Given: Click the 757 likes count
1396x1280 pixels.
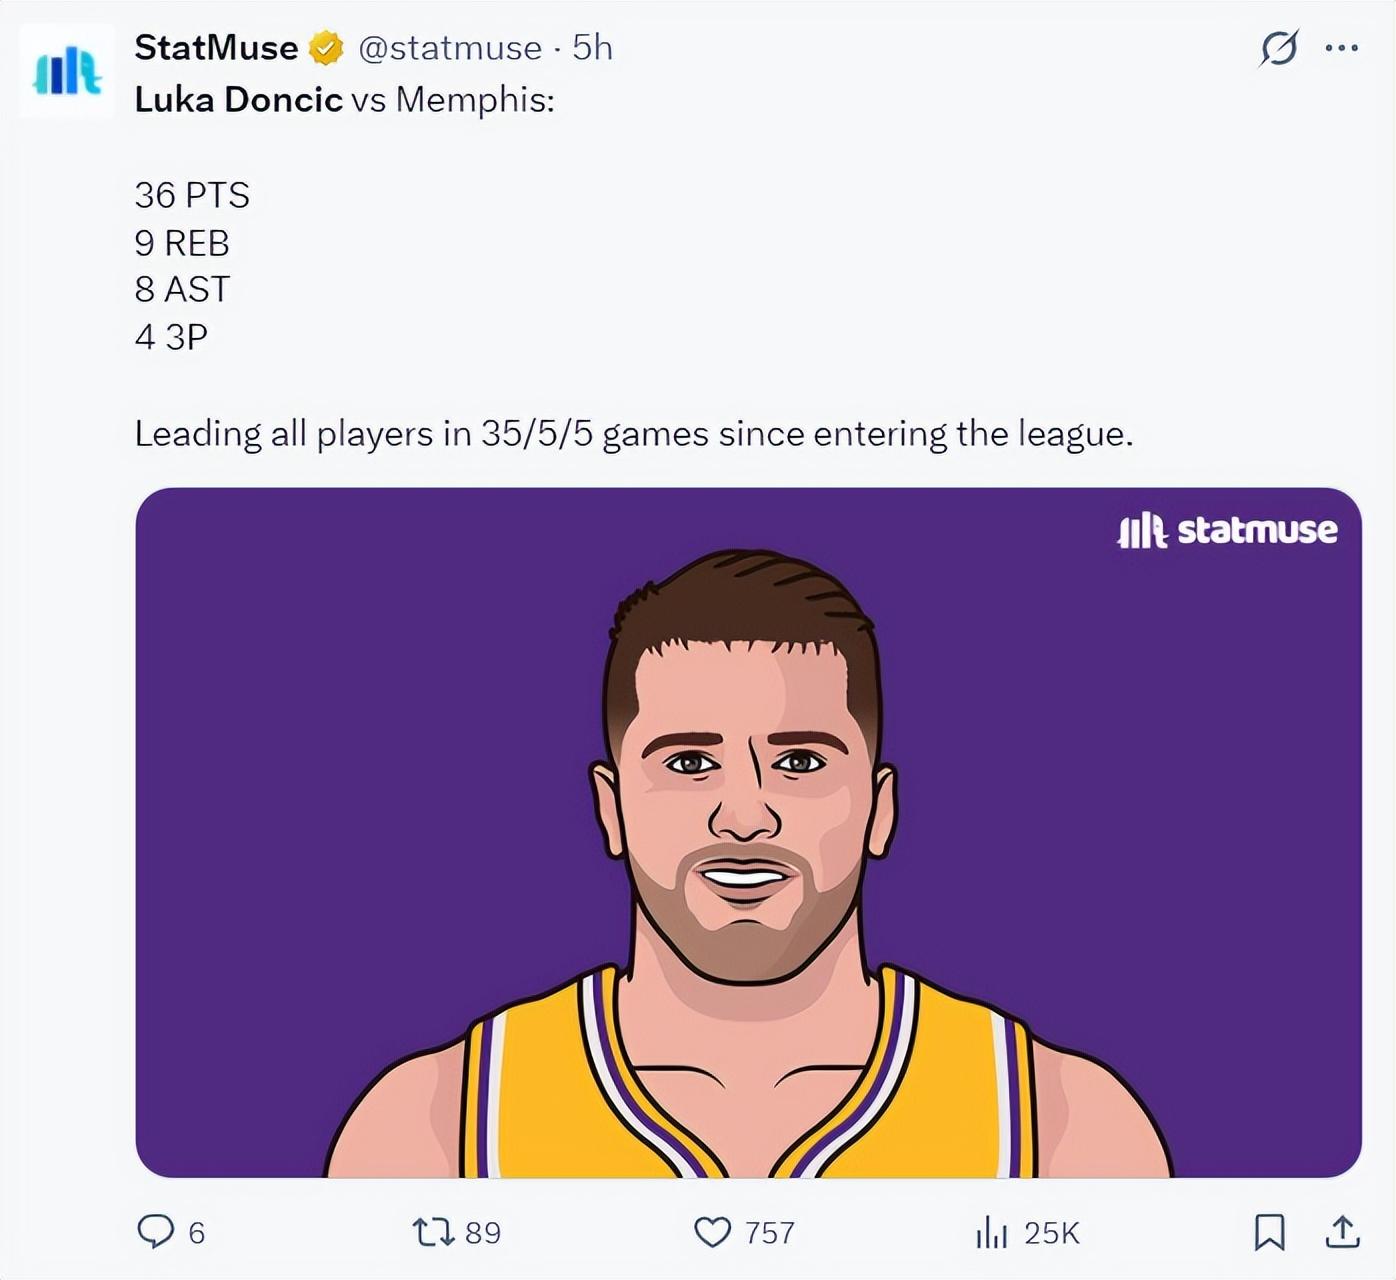Looking at the screenshot, I should [x=769, y=1233].
